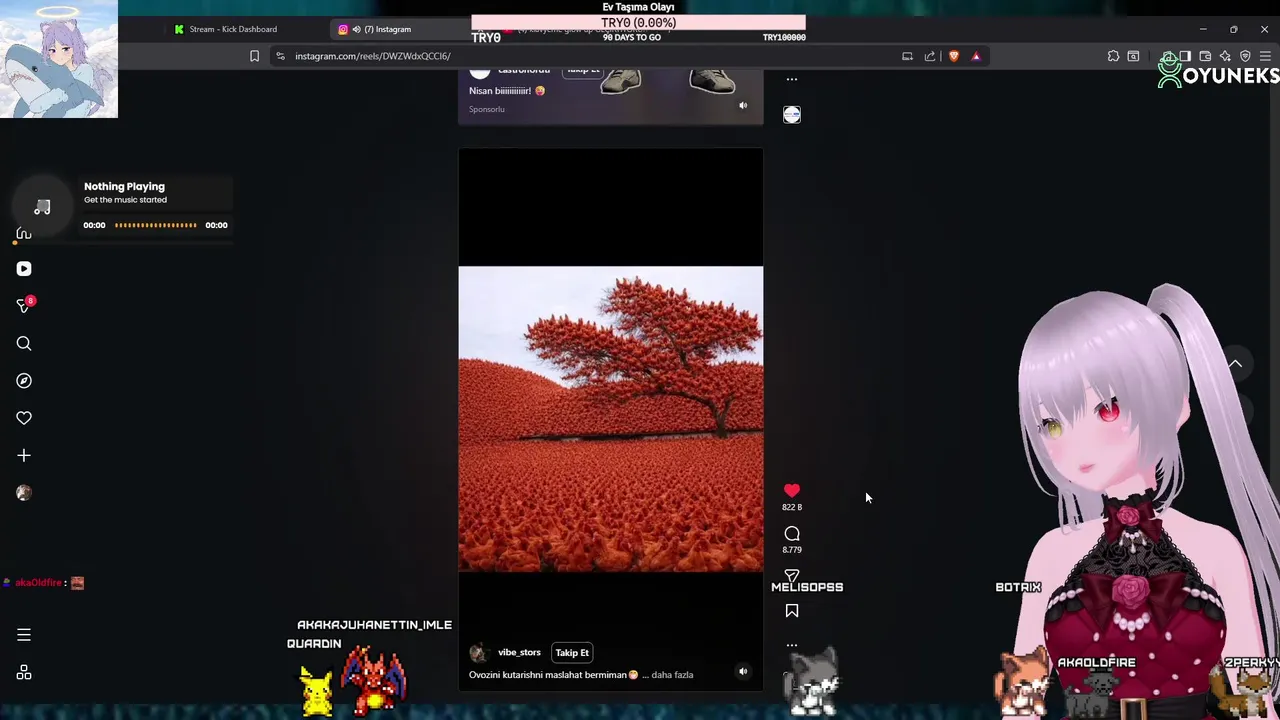Screen dimensions: 1280x720
Task: Toggle sound on the sponsored reel
Action: (x=743, y=105)
